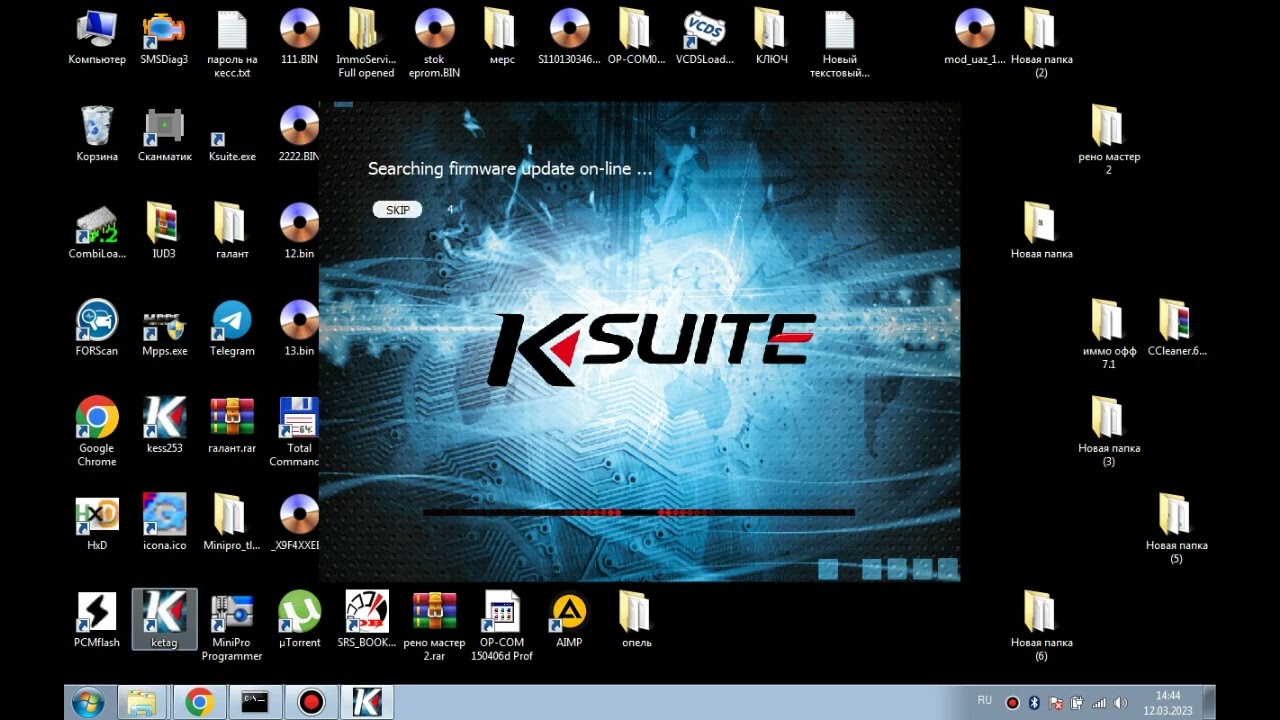Viewport: 1280px width, 720px height.
Task: Select the CombiLoader desktop icon
Action: click(97, 230)
